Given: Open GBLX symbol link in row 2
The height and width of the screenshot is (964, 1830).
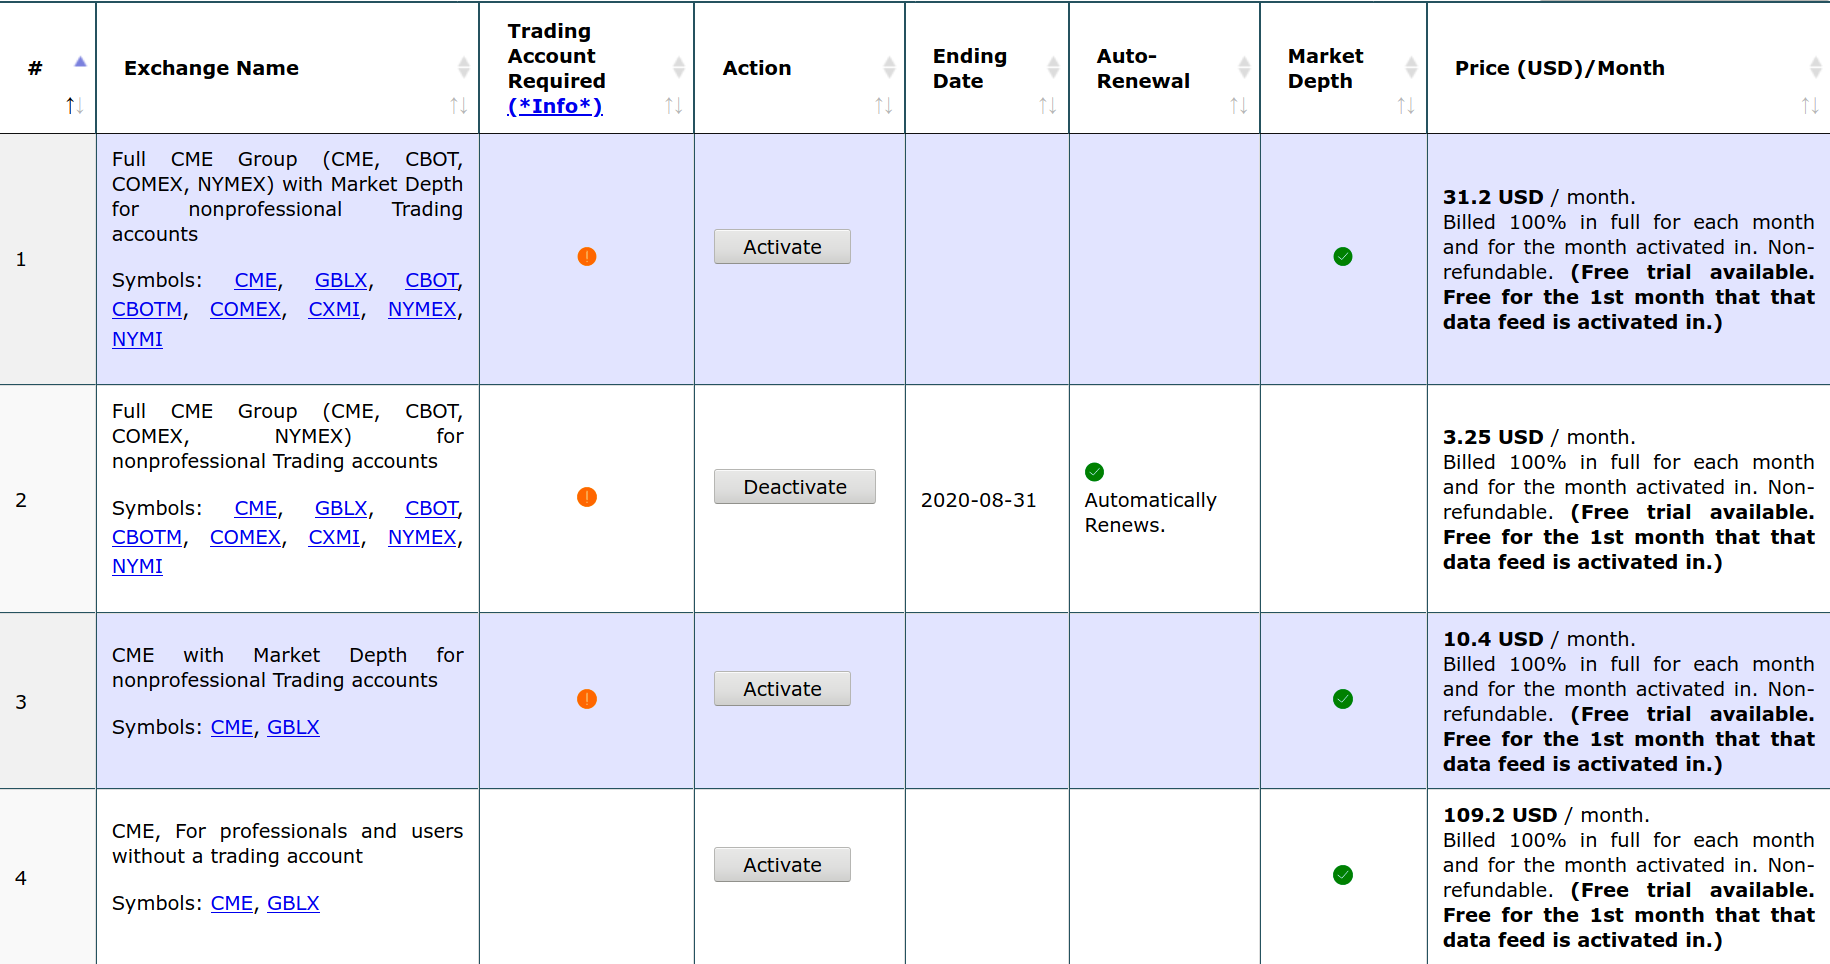Looking at the screenshot, I should [341, 509].
